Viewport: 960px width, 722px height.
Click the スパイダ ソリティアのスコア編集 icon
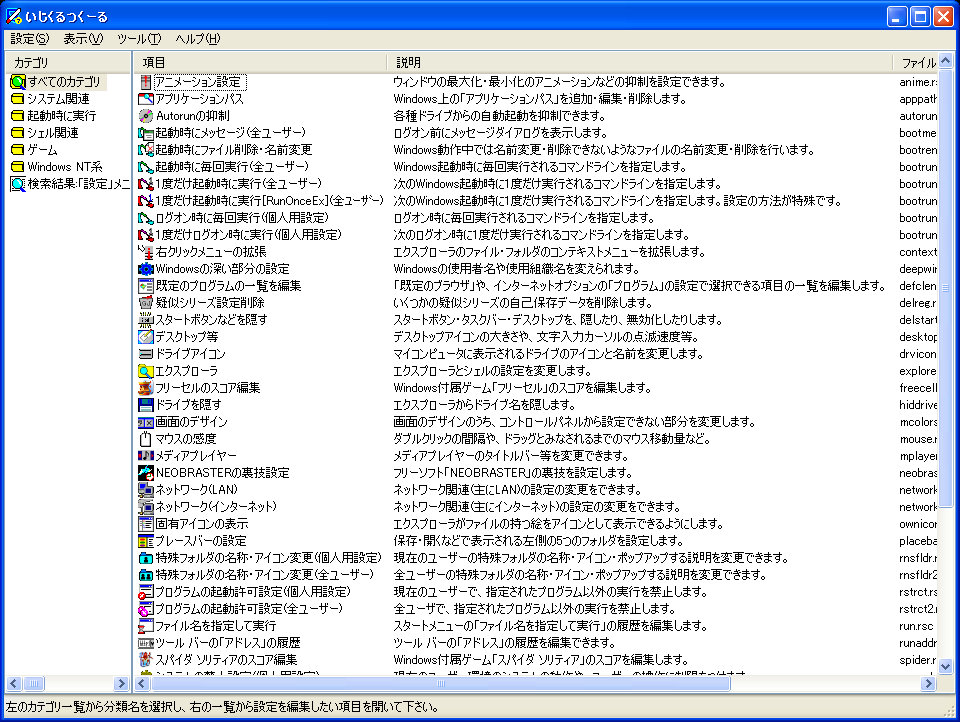(145, 659)
